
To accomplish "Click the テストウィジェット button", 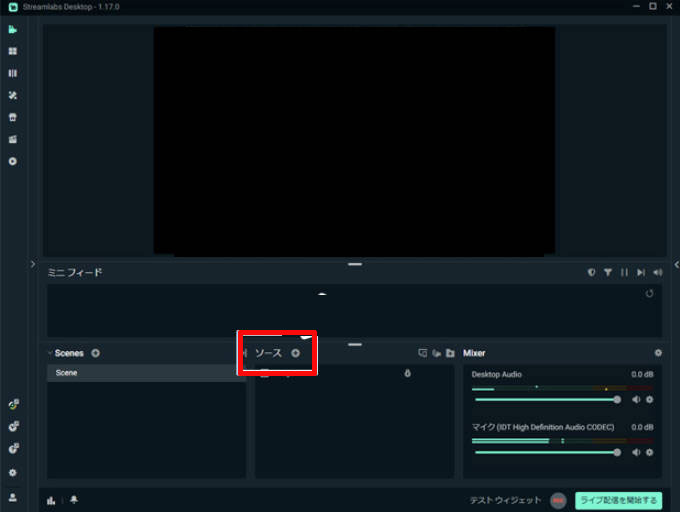I will coord(506,500).
